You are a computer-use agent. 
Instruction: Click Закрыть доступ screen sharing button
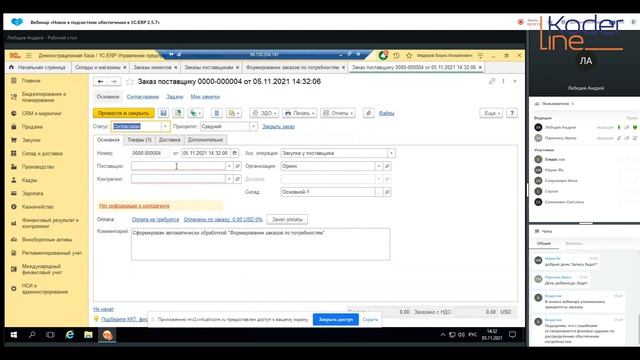coord(336,320)
